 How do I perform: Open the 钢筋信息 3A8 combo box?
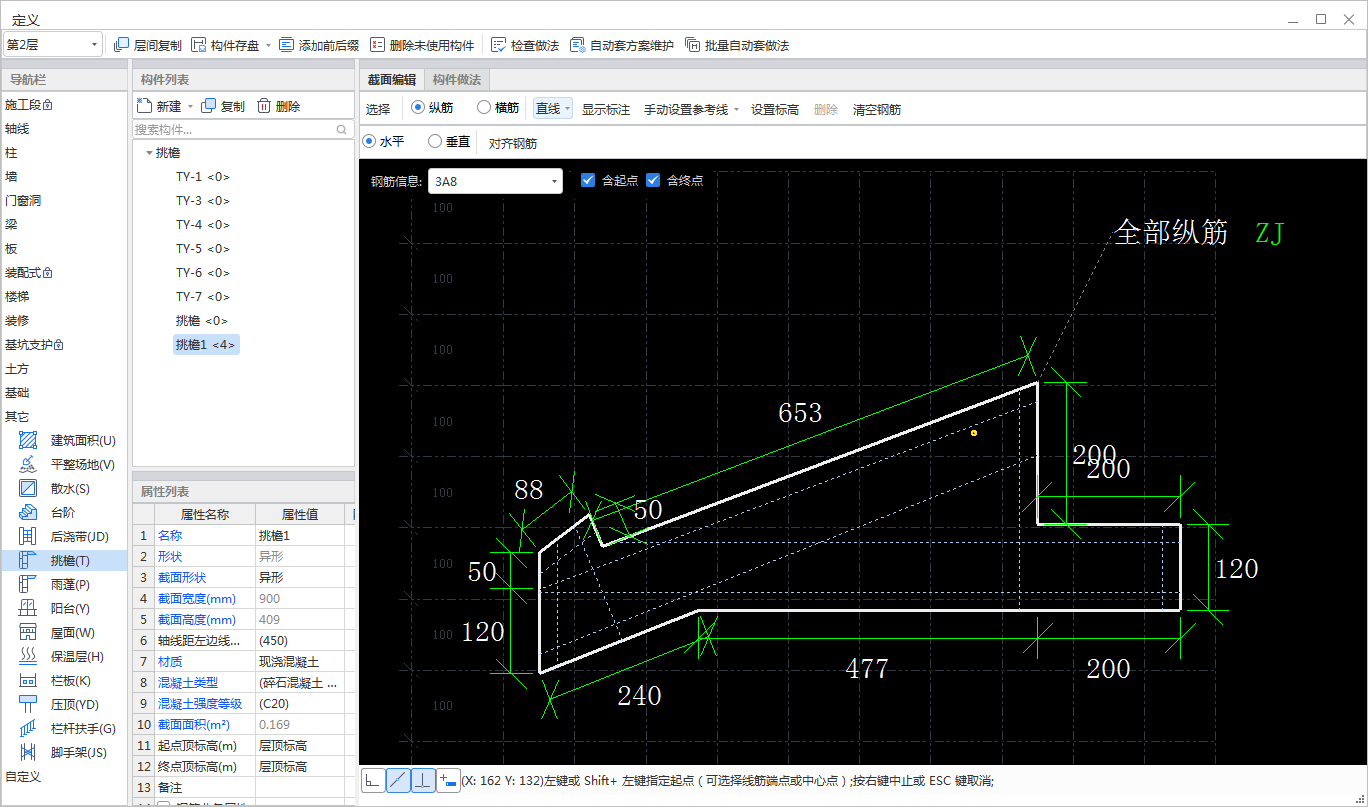coord(495,181)
